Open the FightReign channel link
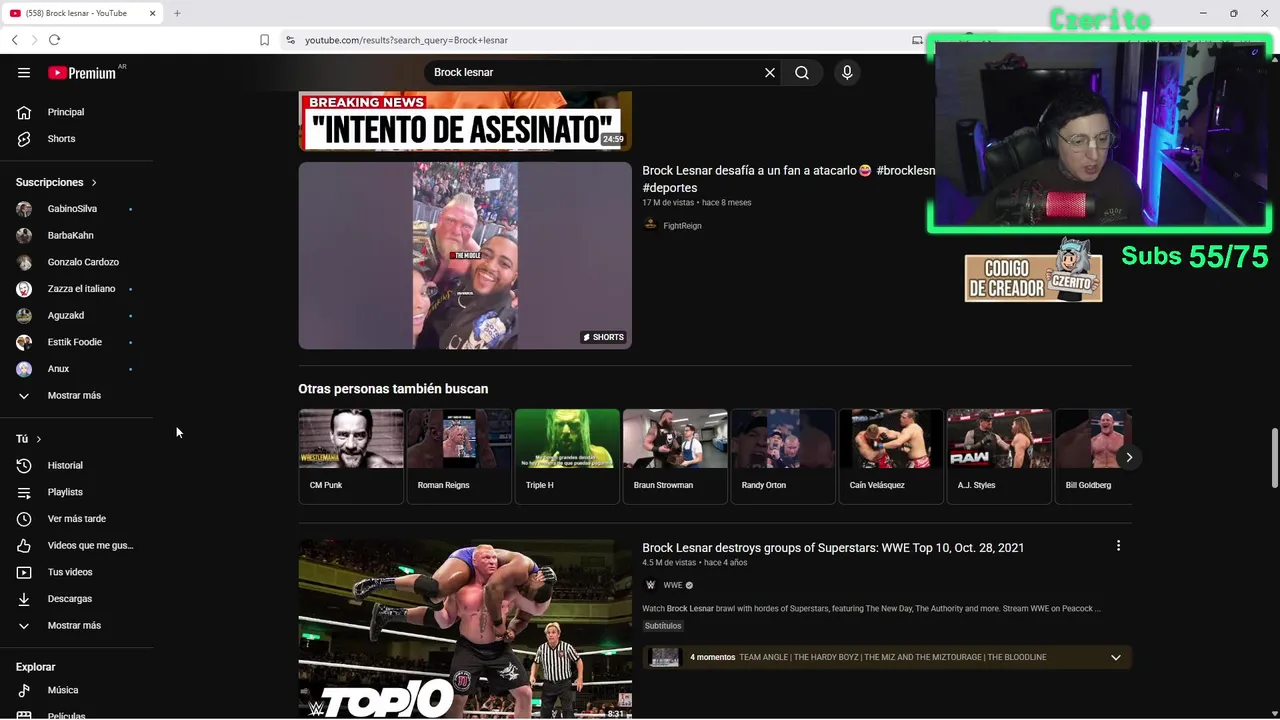 [682, 226]
